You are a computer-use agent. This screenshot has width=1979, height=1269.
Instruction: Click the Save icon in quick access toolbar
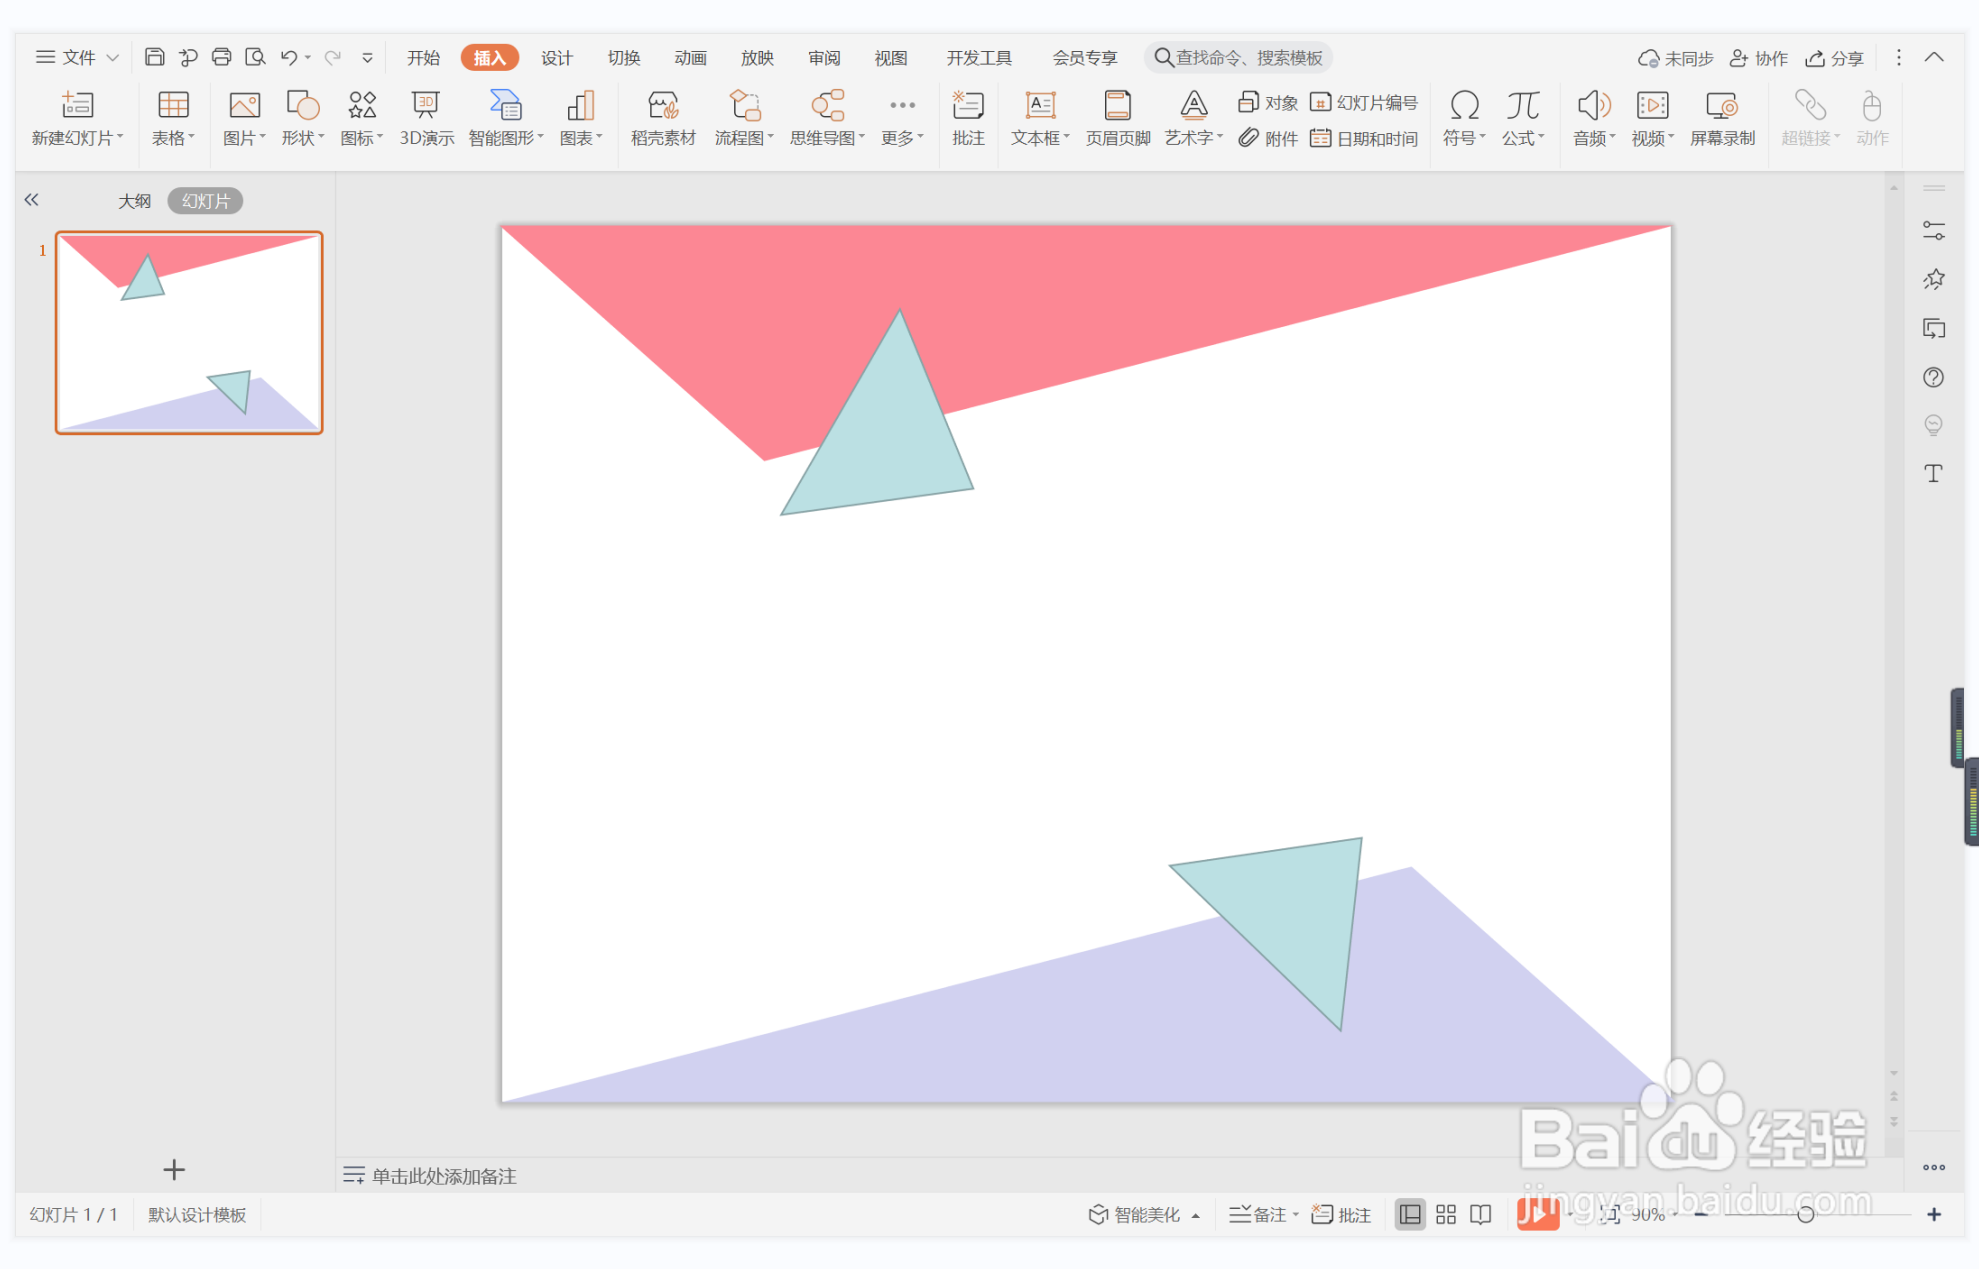(x=154, y=57)
